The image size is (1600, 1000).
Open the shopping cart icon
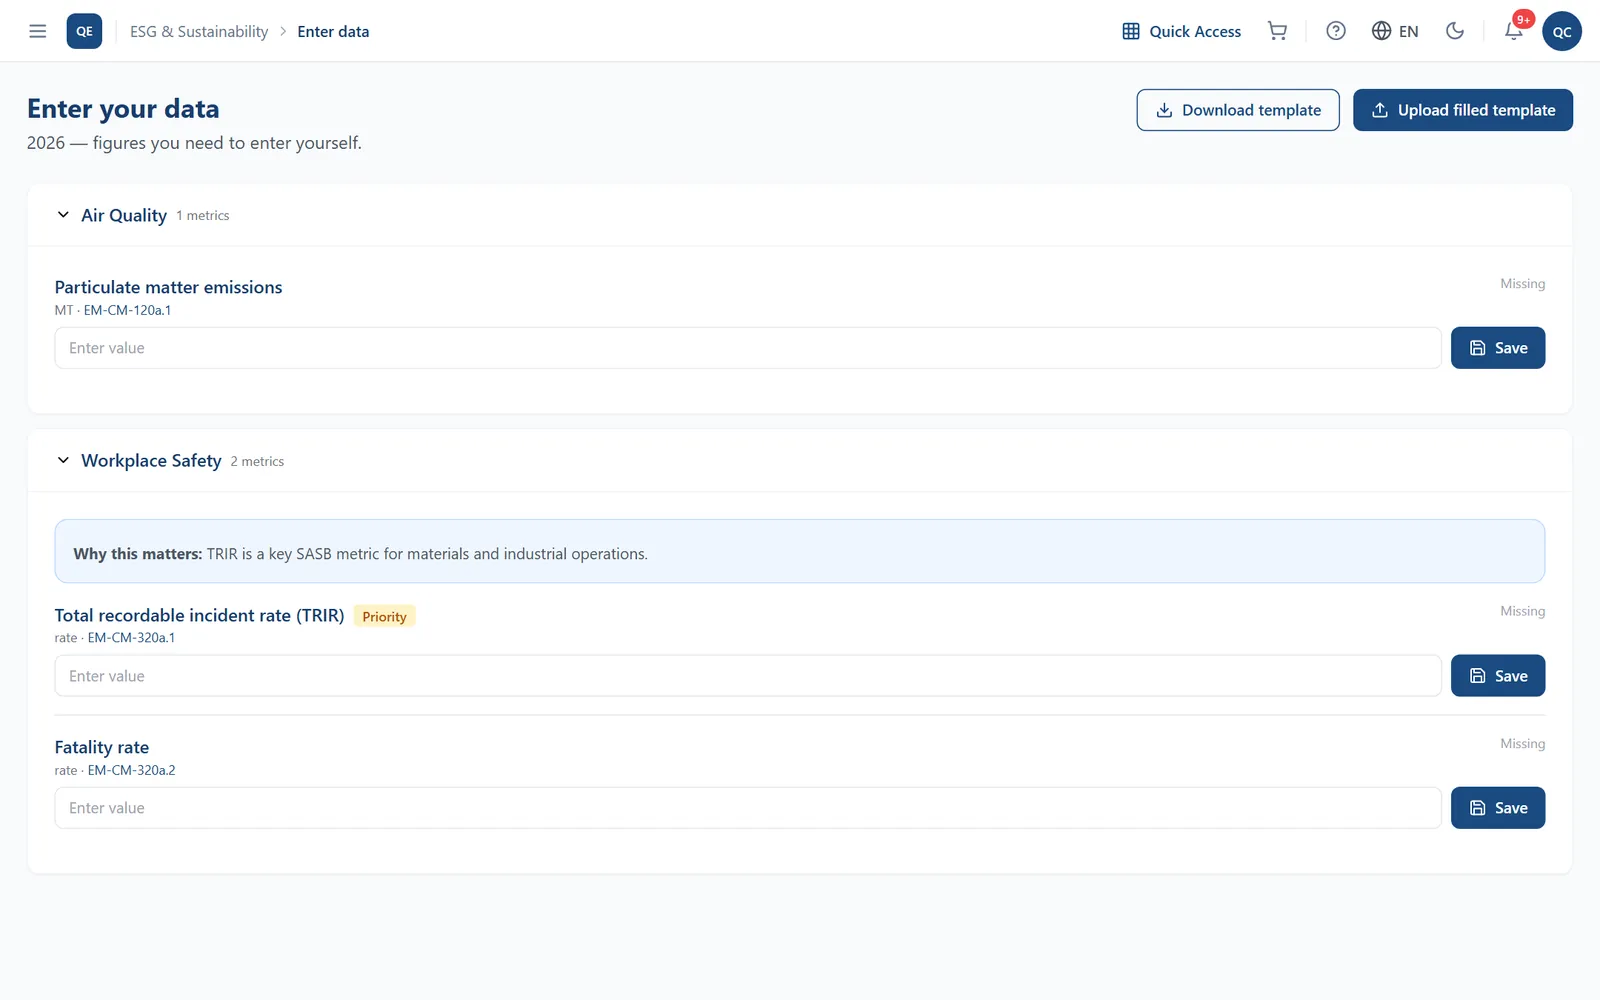(1277, 31)
